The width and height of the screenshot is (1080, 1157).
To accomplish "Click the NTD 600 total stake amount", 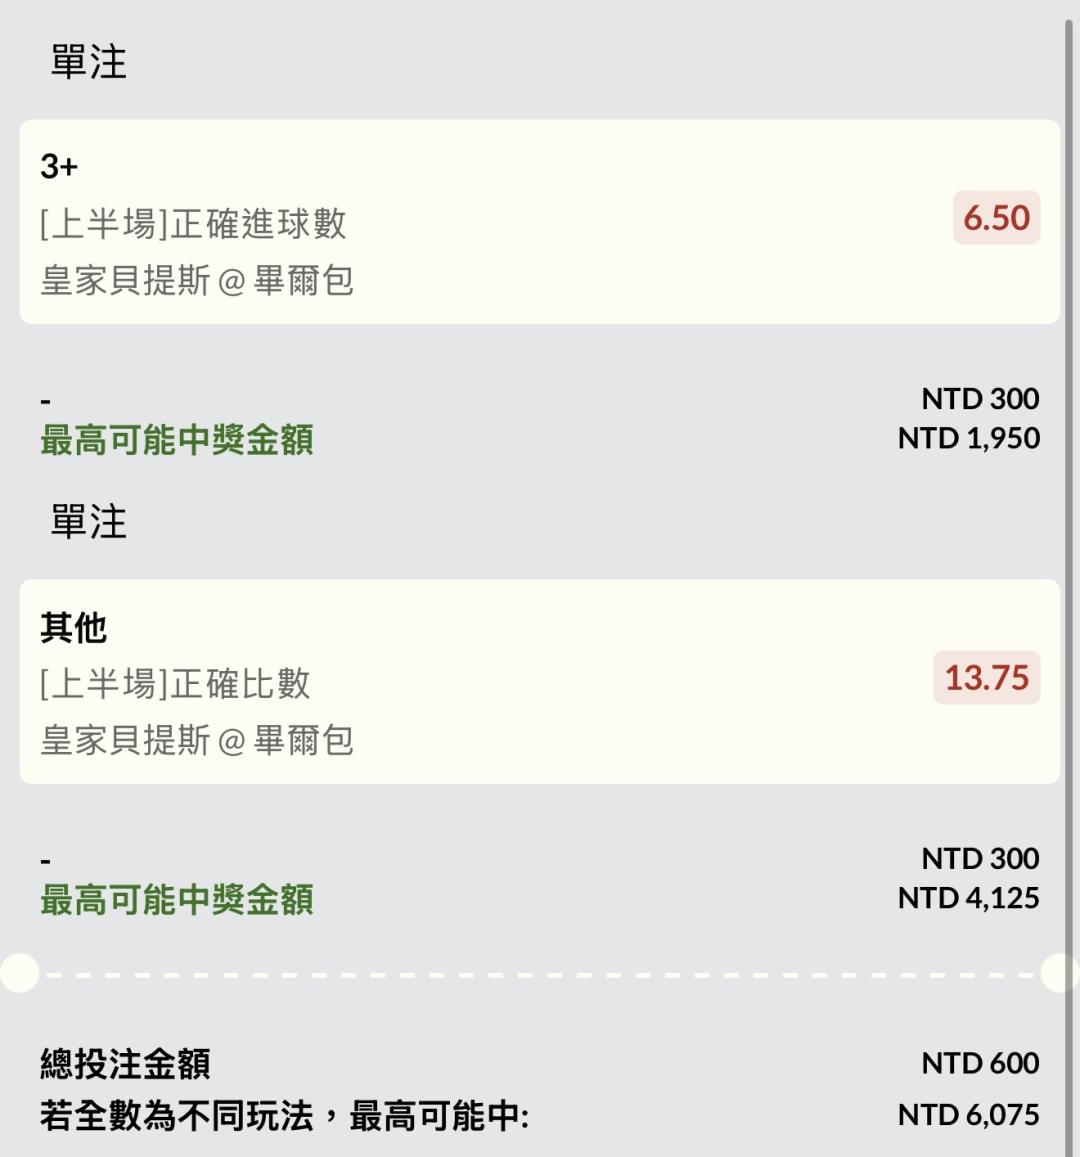I will pyautogui.click(x=980, y=1063).
